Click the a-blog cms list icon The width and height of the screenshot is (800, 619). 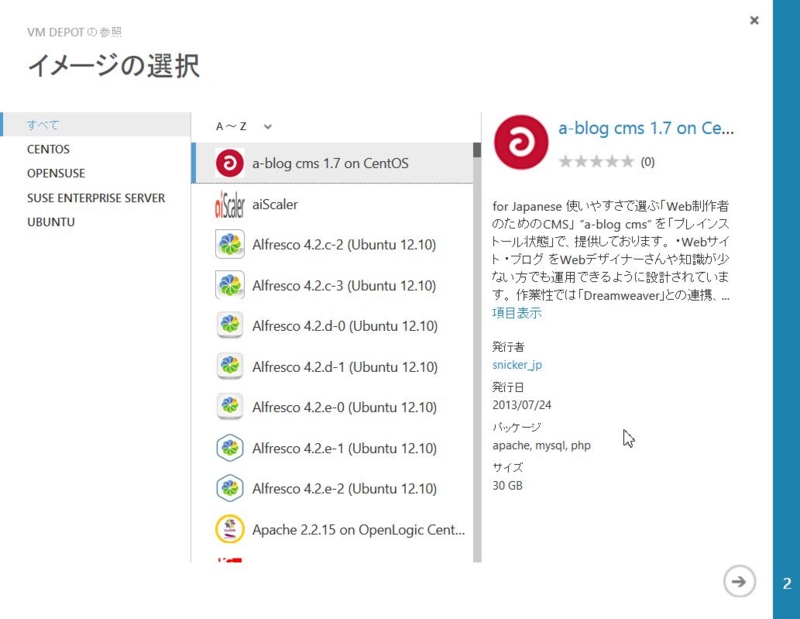pos(230,163)
